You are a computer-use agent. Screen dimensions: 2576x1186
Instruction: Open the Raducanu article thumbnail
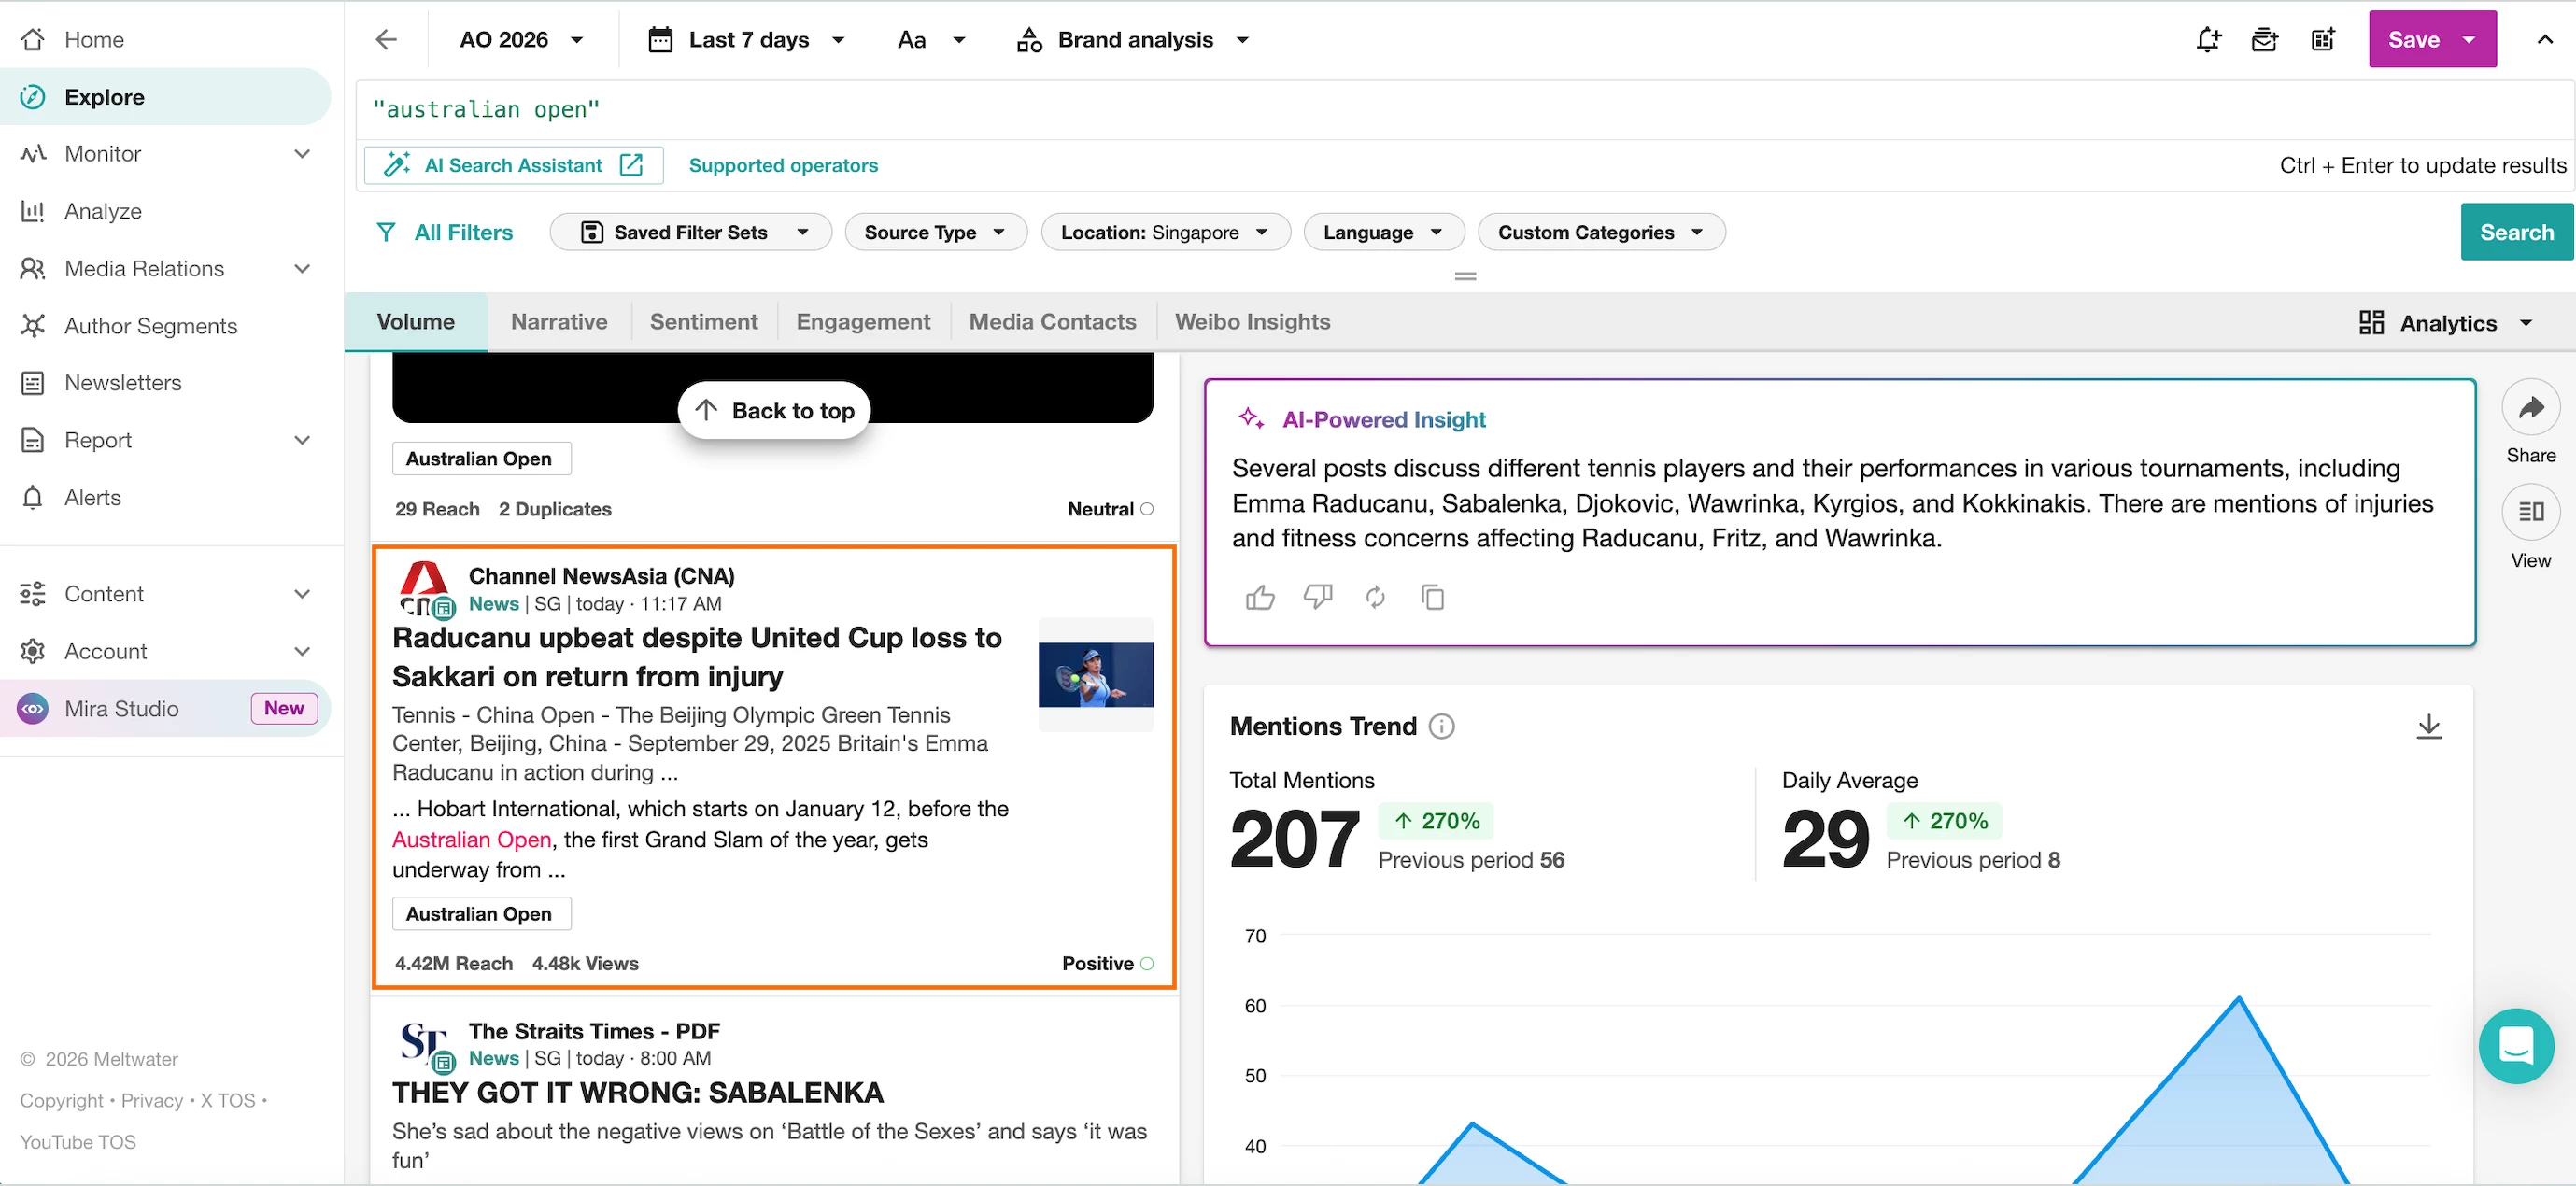click(x=1095, y=675)
